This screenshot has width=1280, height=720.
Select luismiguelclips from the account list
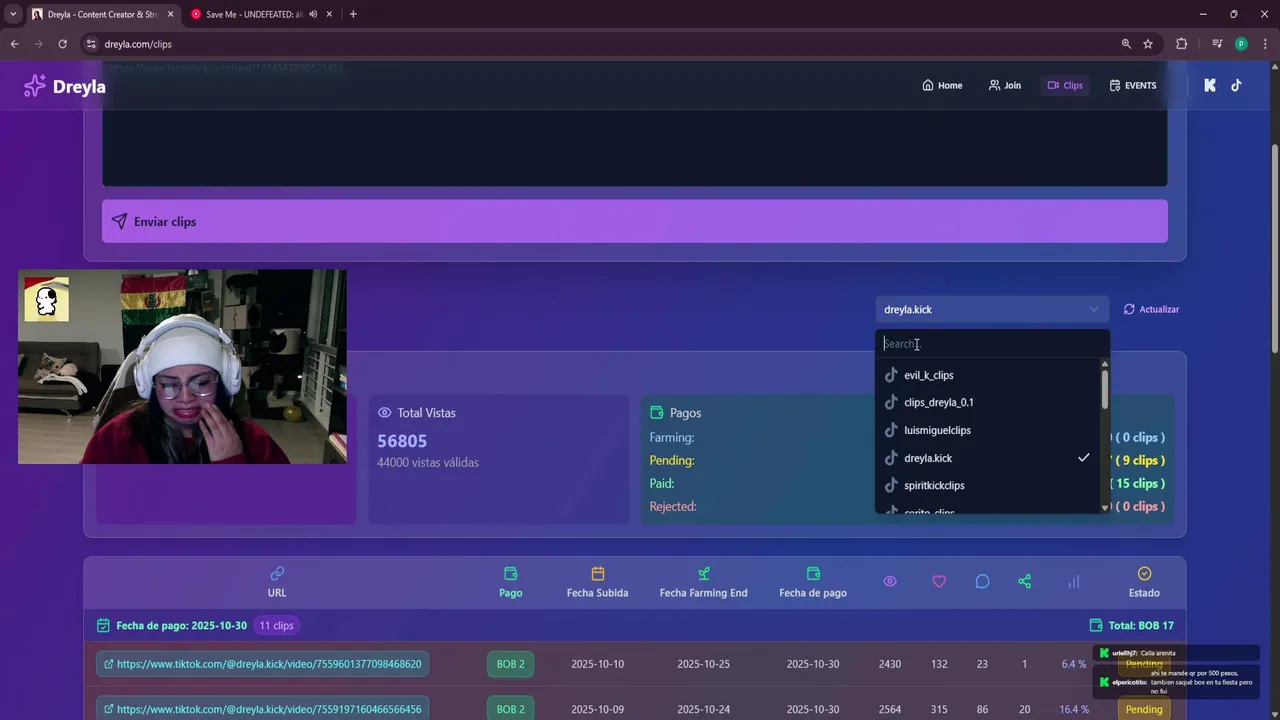987,430
